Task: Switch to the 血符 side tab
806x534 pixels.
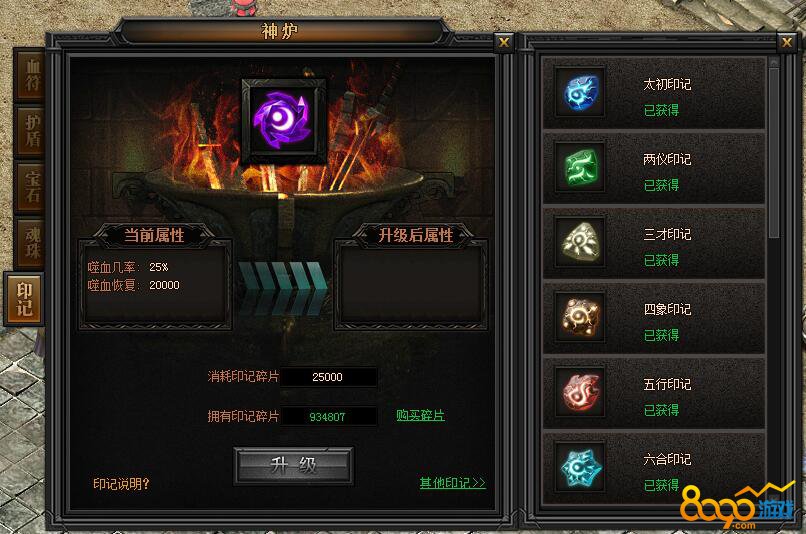Action: [x=31, y=75]
